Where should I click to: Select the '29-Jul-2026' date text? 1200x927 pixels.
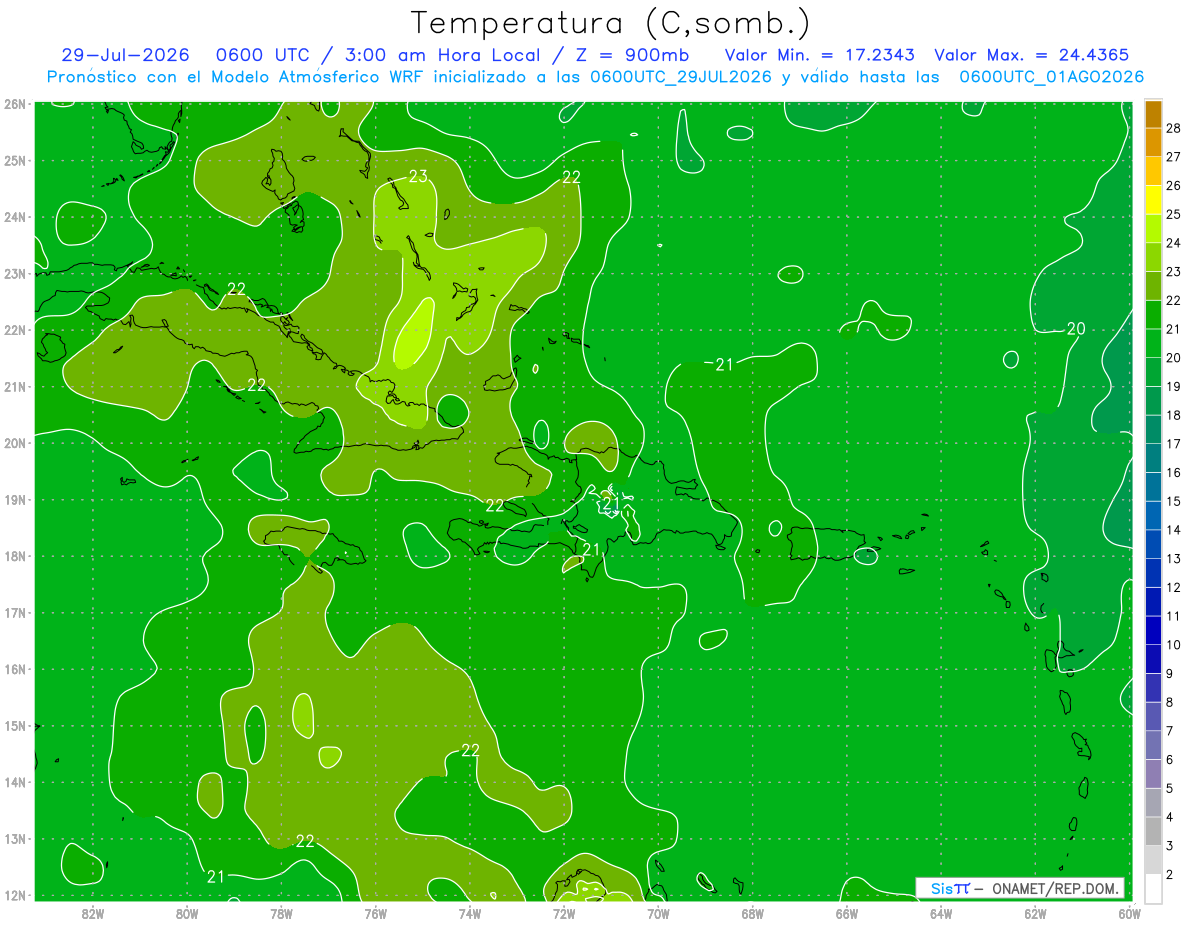[125, 55]
